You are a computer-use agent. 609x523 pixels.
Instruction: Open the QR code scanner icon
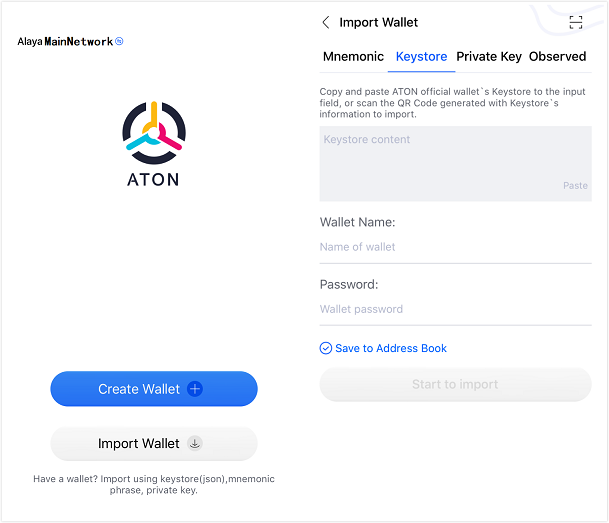pos(575,22)
